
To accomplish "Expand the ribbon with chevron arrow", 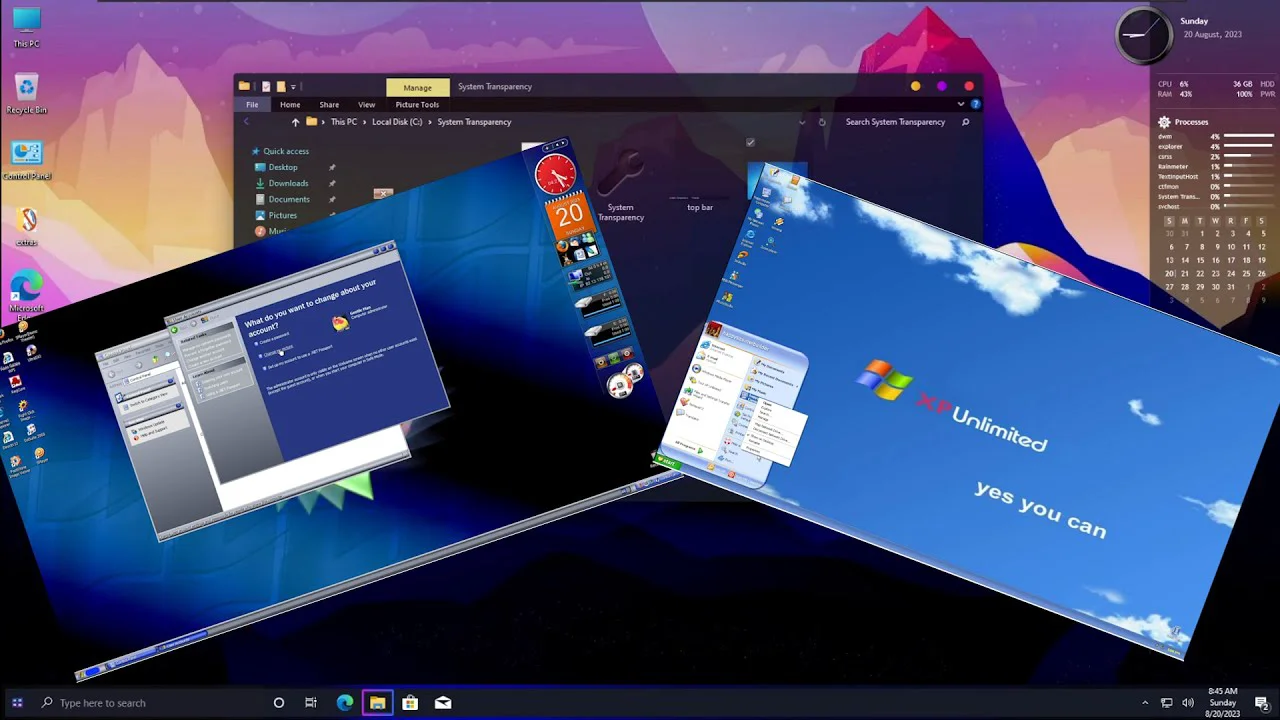I will [961, 104].
